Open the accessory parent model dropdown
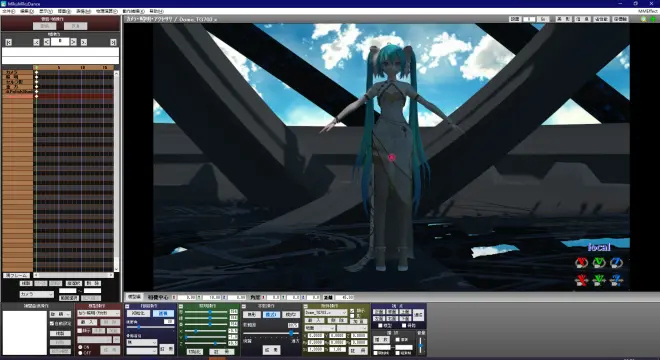660x360 pixels. coord(319,328)
